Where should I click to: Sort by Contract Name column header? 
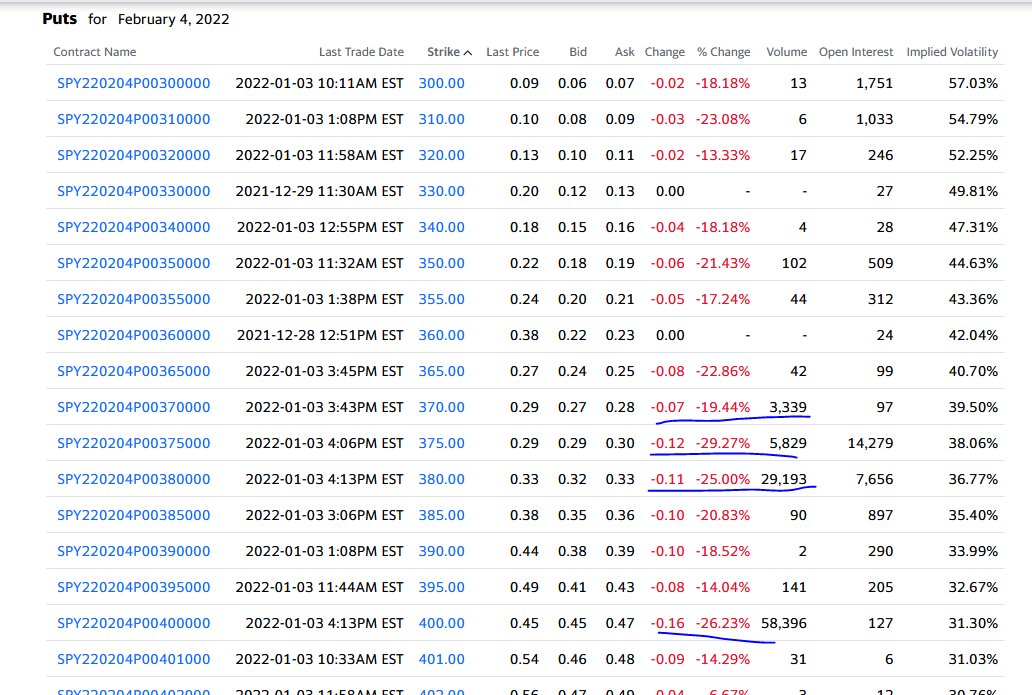[x=95, y=52]
